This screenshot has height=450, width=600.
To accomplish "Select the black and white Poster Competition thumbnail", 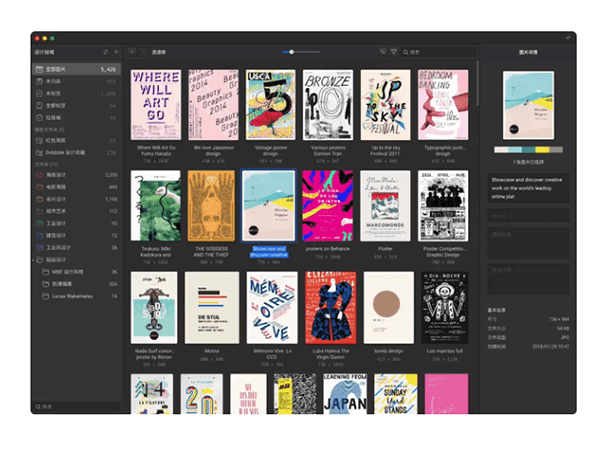I will point(443,206).
